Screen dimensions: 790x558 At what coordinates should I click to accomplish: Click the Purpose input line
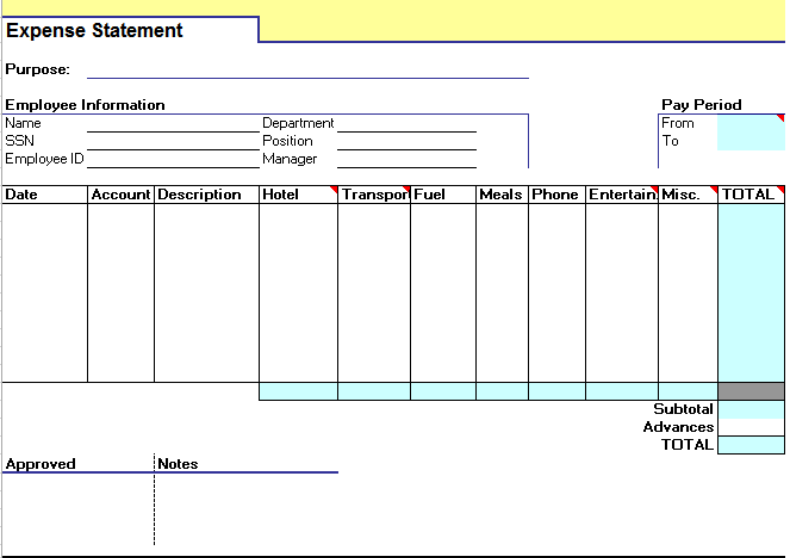307,69
